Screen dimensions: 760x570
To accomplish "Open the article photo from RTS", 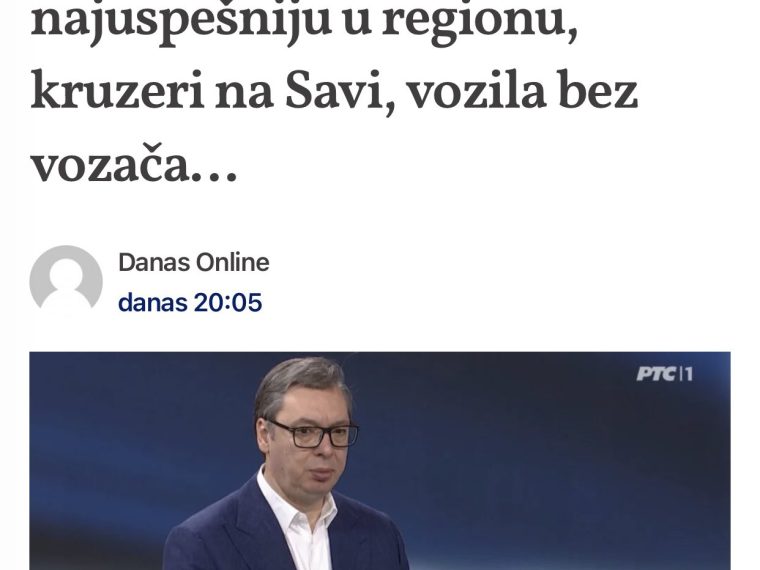I will point(380,461).
